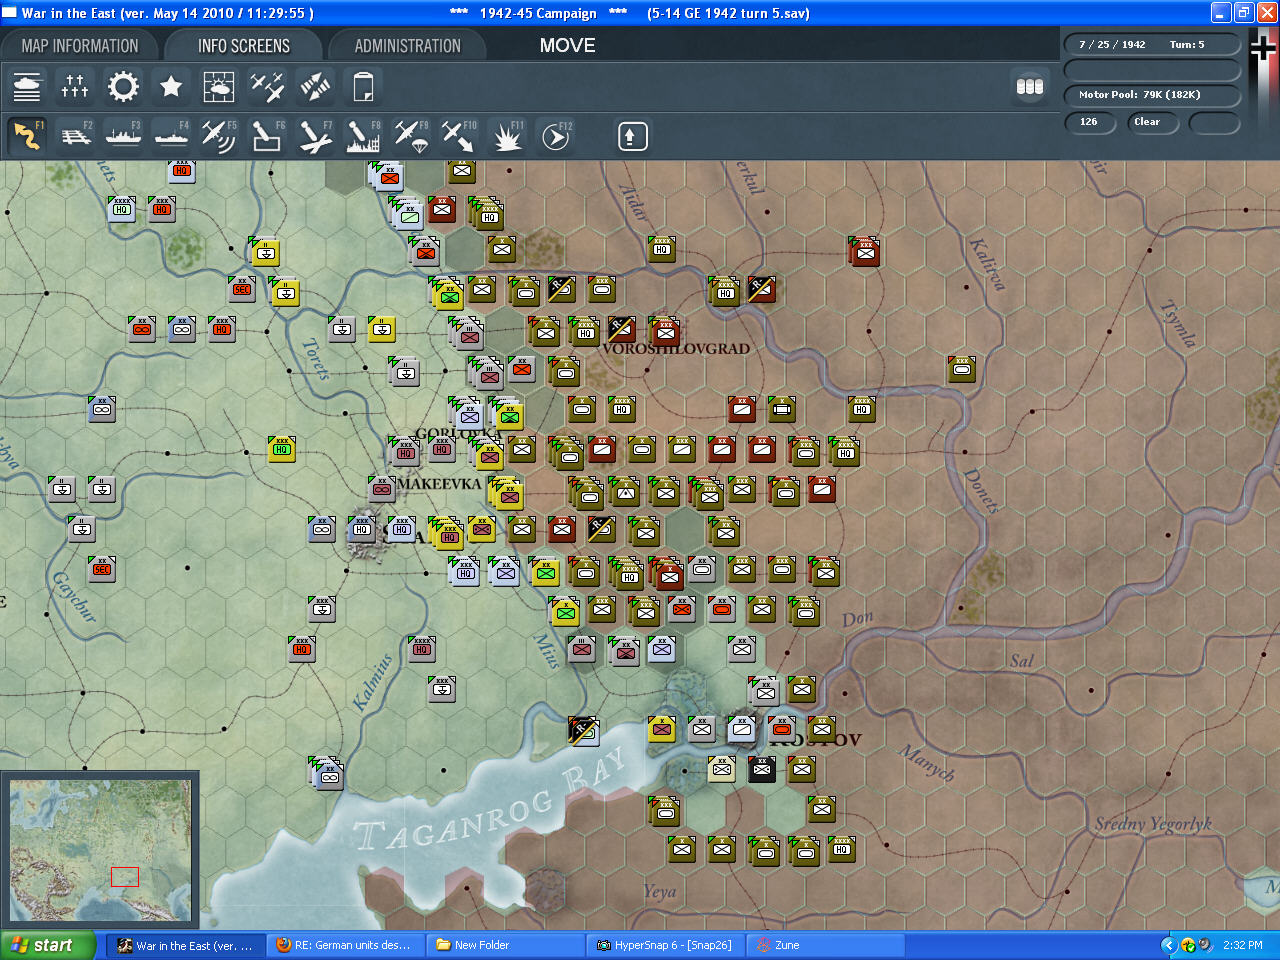Open the ADMINISTRATION tab

click(x=407, y=46)
